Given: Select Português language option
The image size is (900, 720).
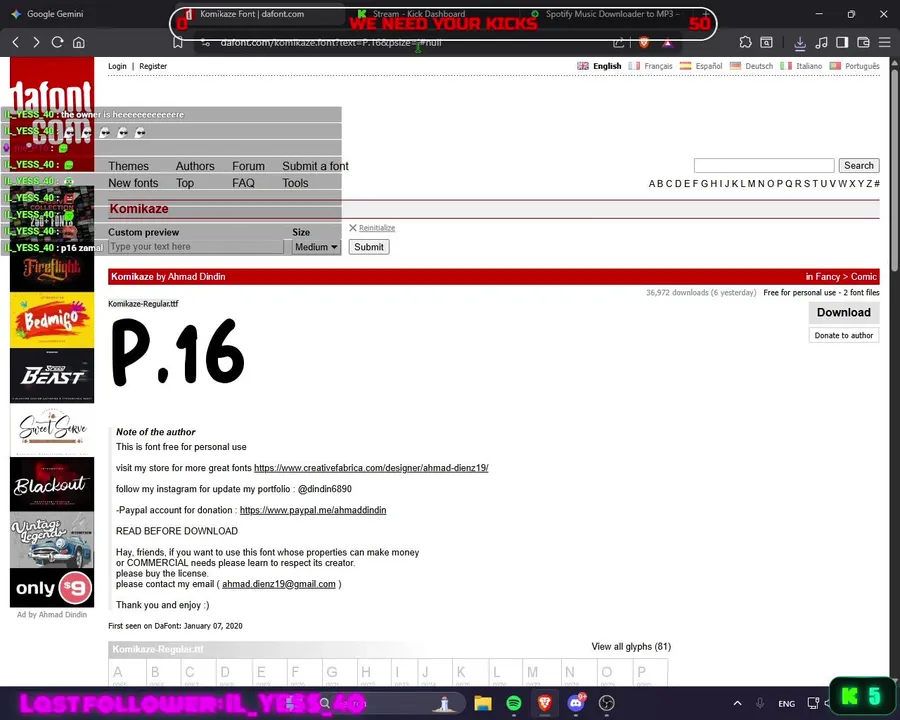Looking at the screenshot, I should tap(855, 66).
